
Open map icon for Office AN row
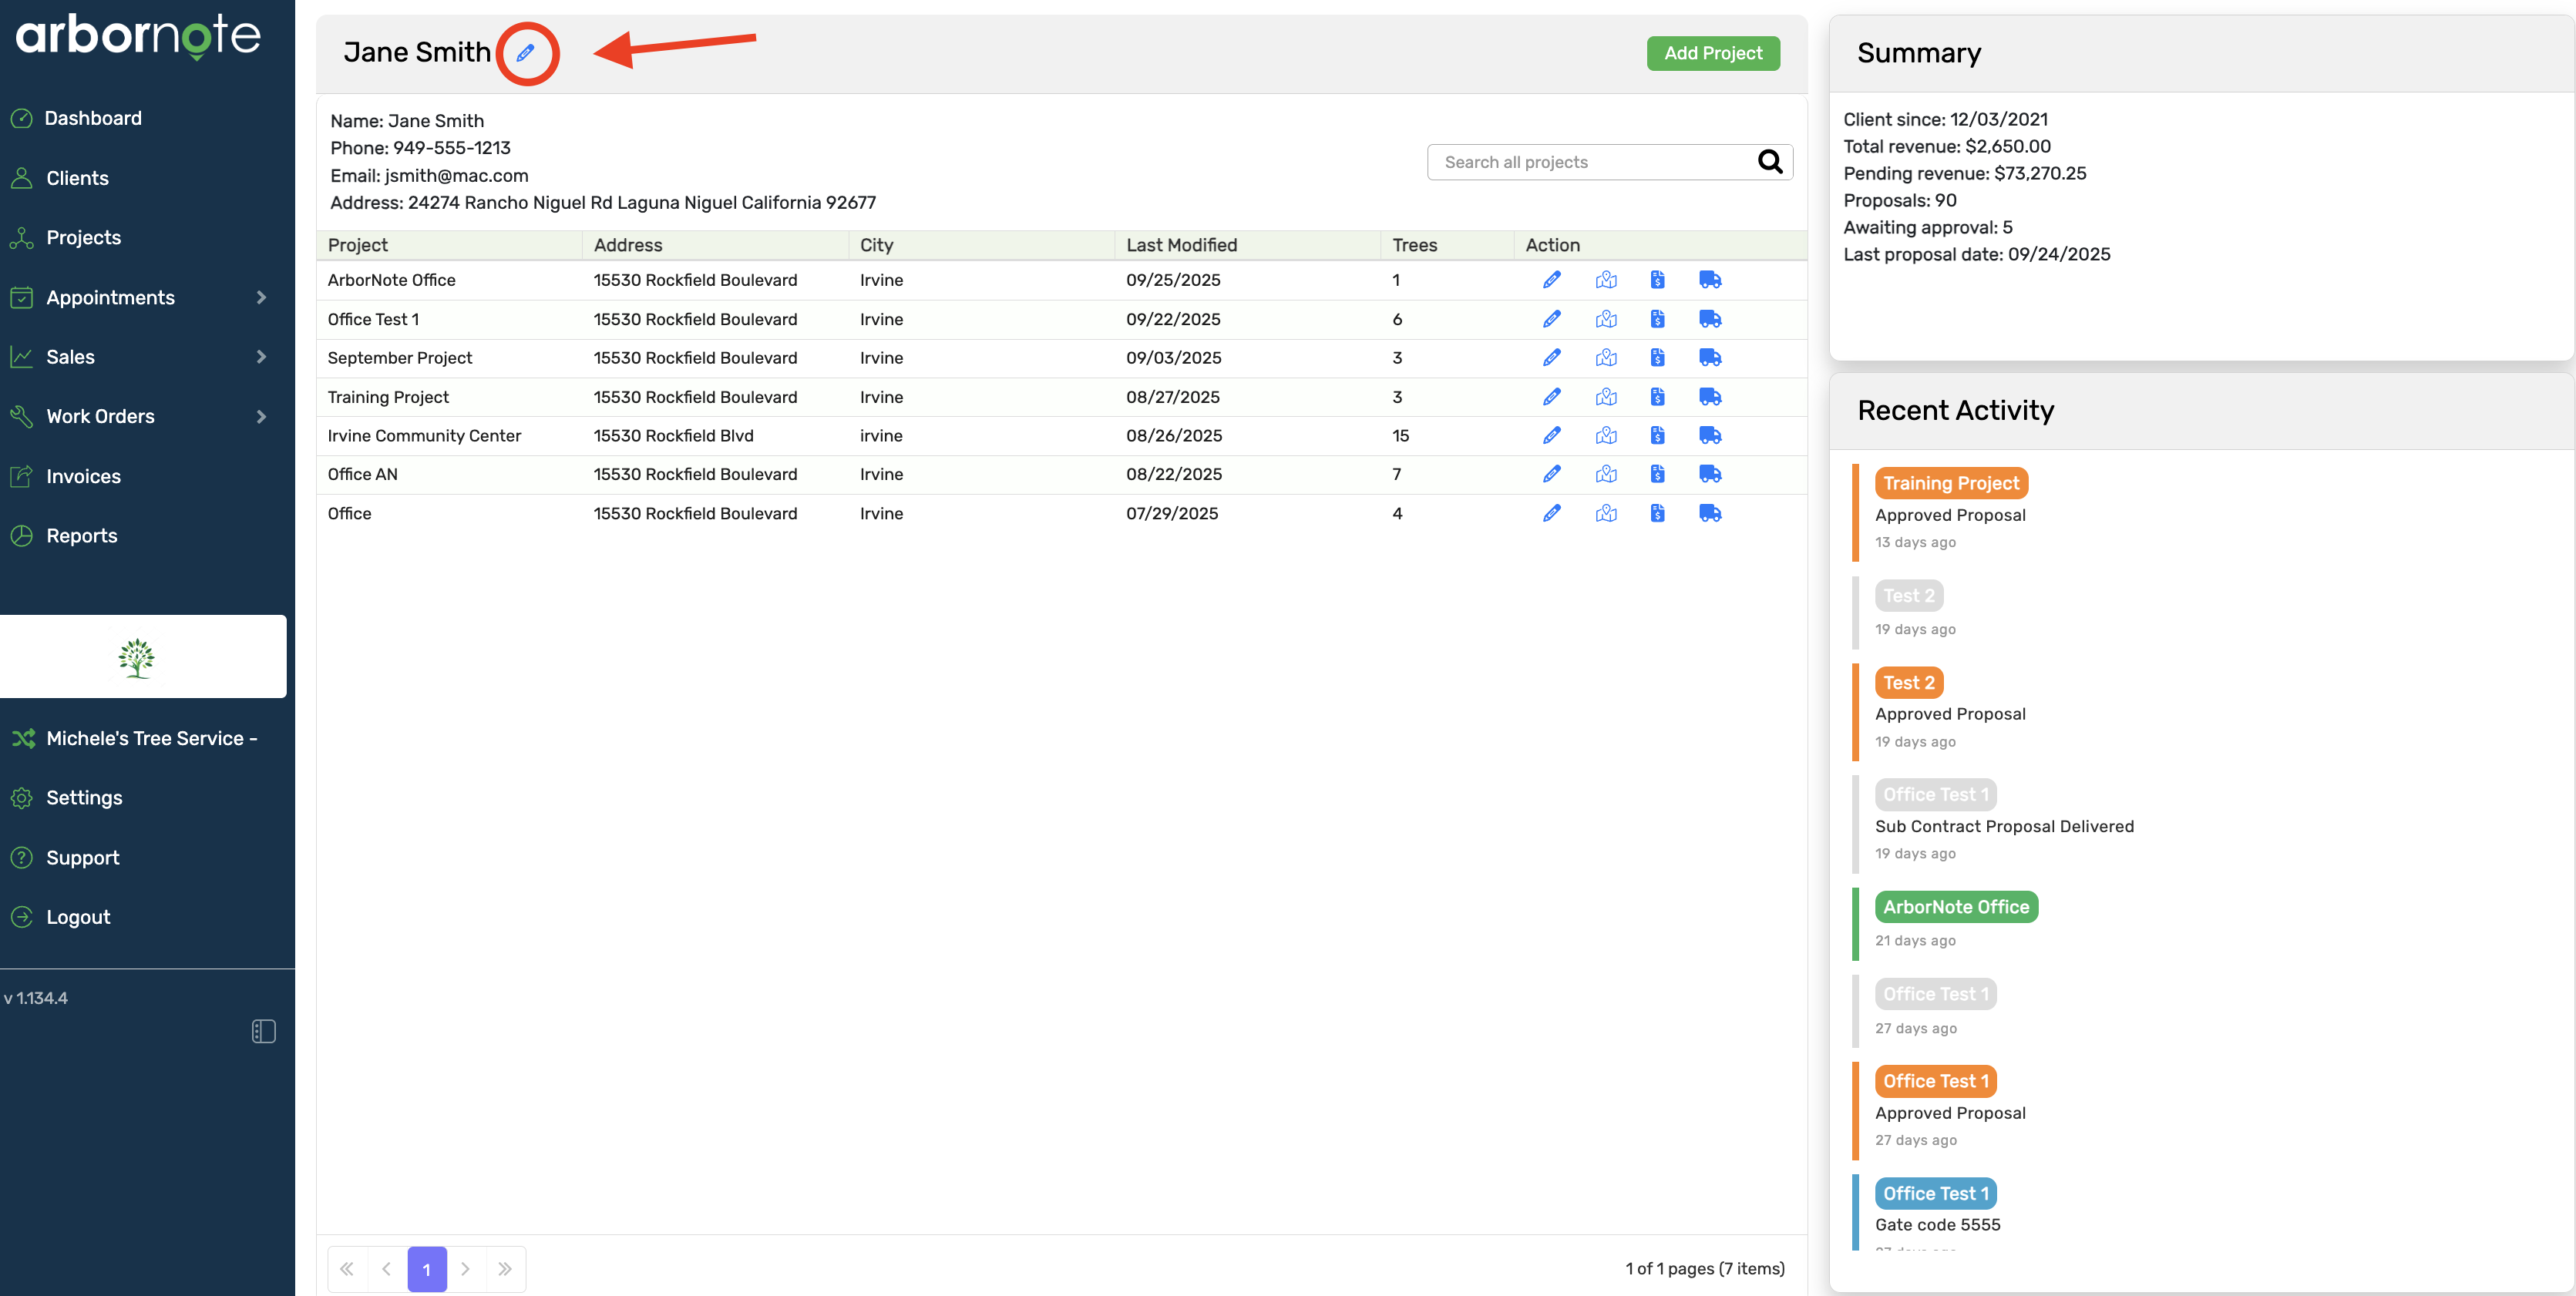[x=1605, y=474]
